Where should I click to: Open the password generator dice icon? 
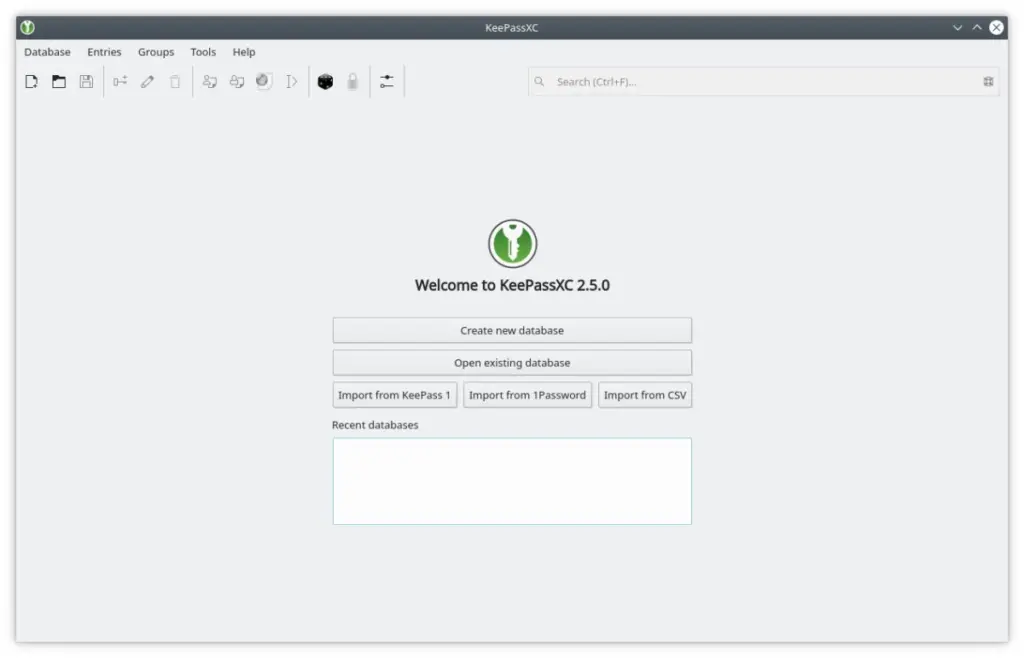pos(325,82)
